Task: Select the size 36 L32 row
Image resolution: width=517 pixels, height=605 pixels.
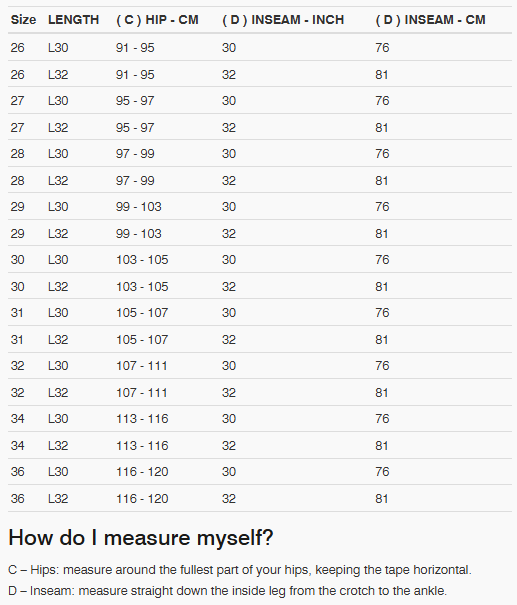Action: (x=260, y=499)
